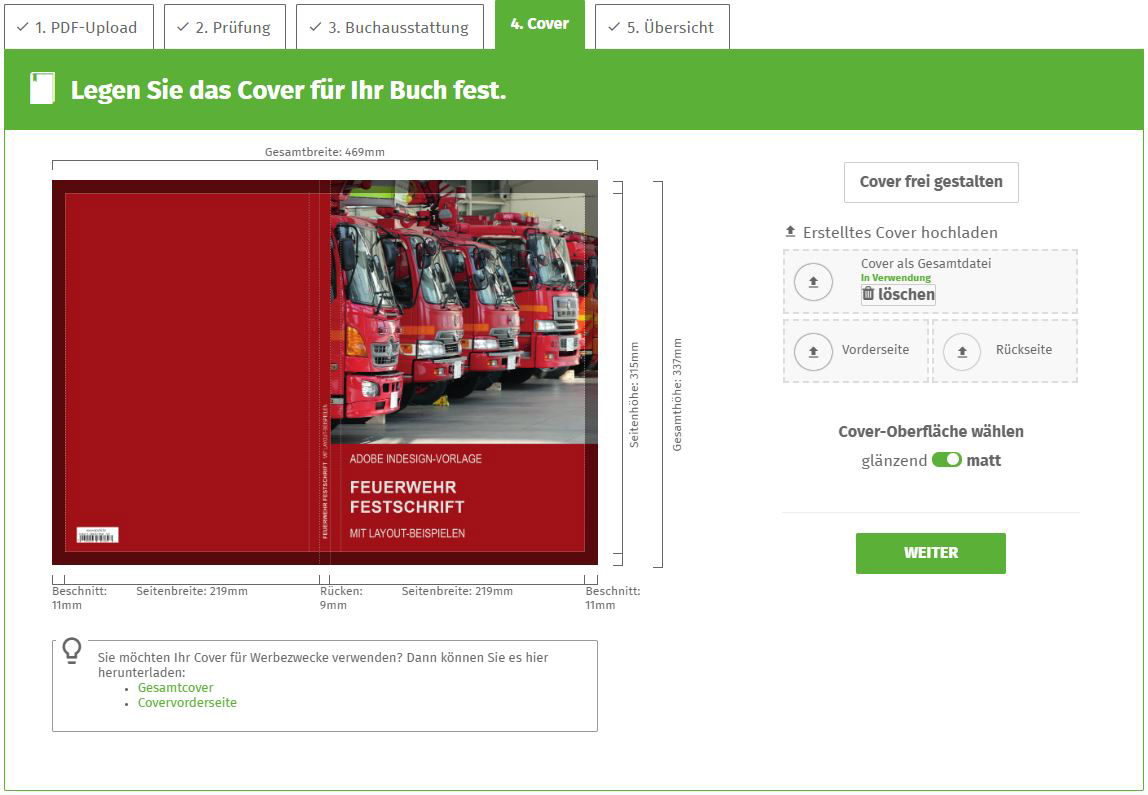Go back to the 1. PDF-Upload tab
The image size is (1148, 795).
coord(78,27)
